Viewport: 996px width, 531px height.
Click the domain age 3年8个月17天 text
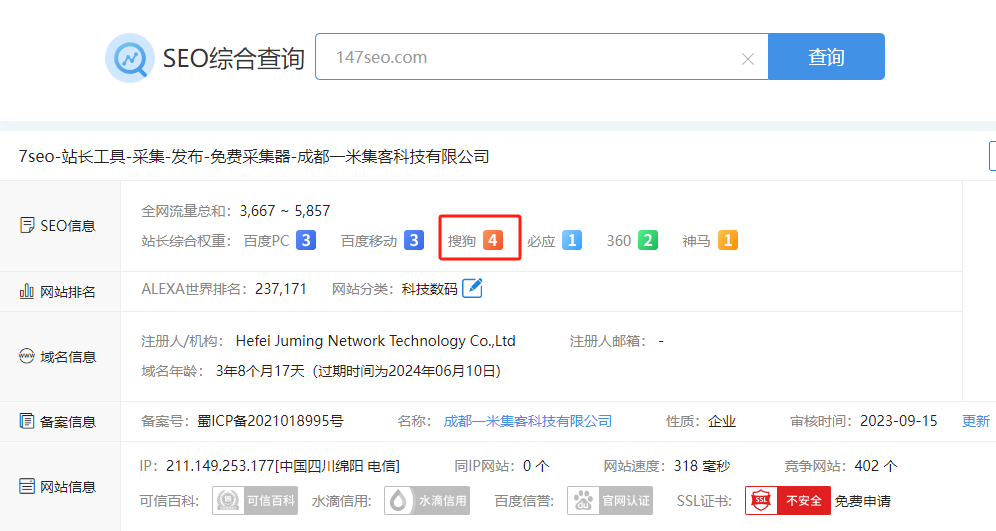260,371
